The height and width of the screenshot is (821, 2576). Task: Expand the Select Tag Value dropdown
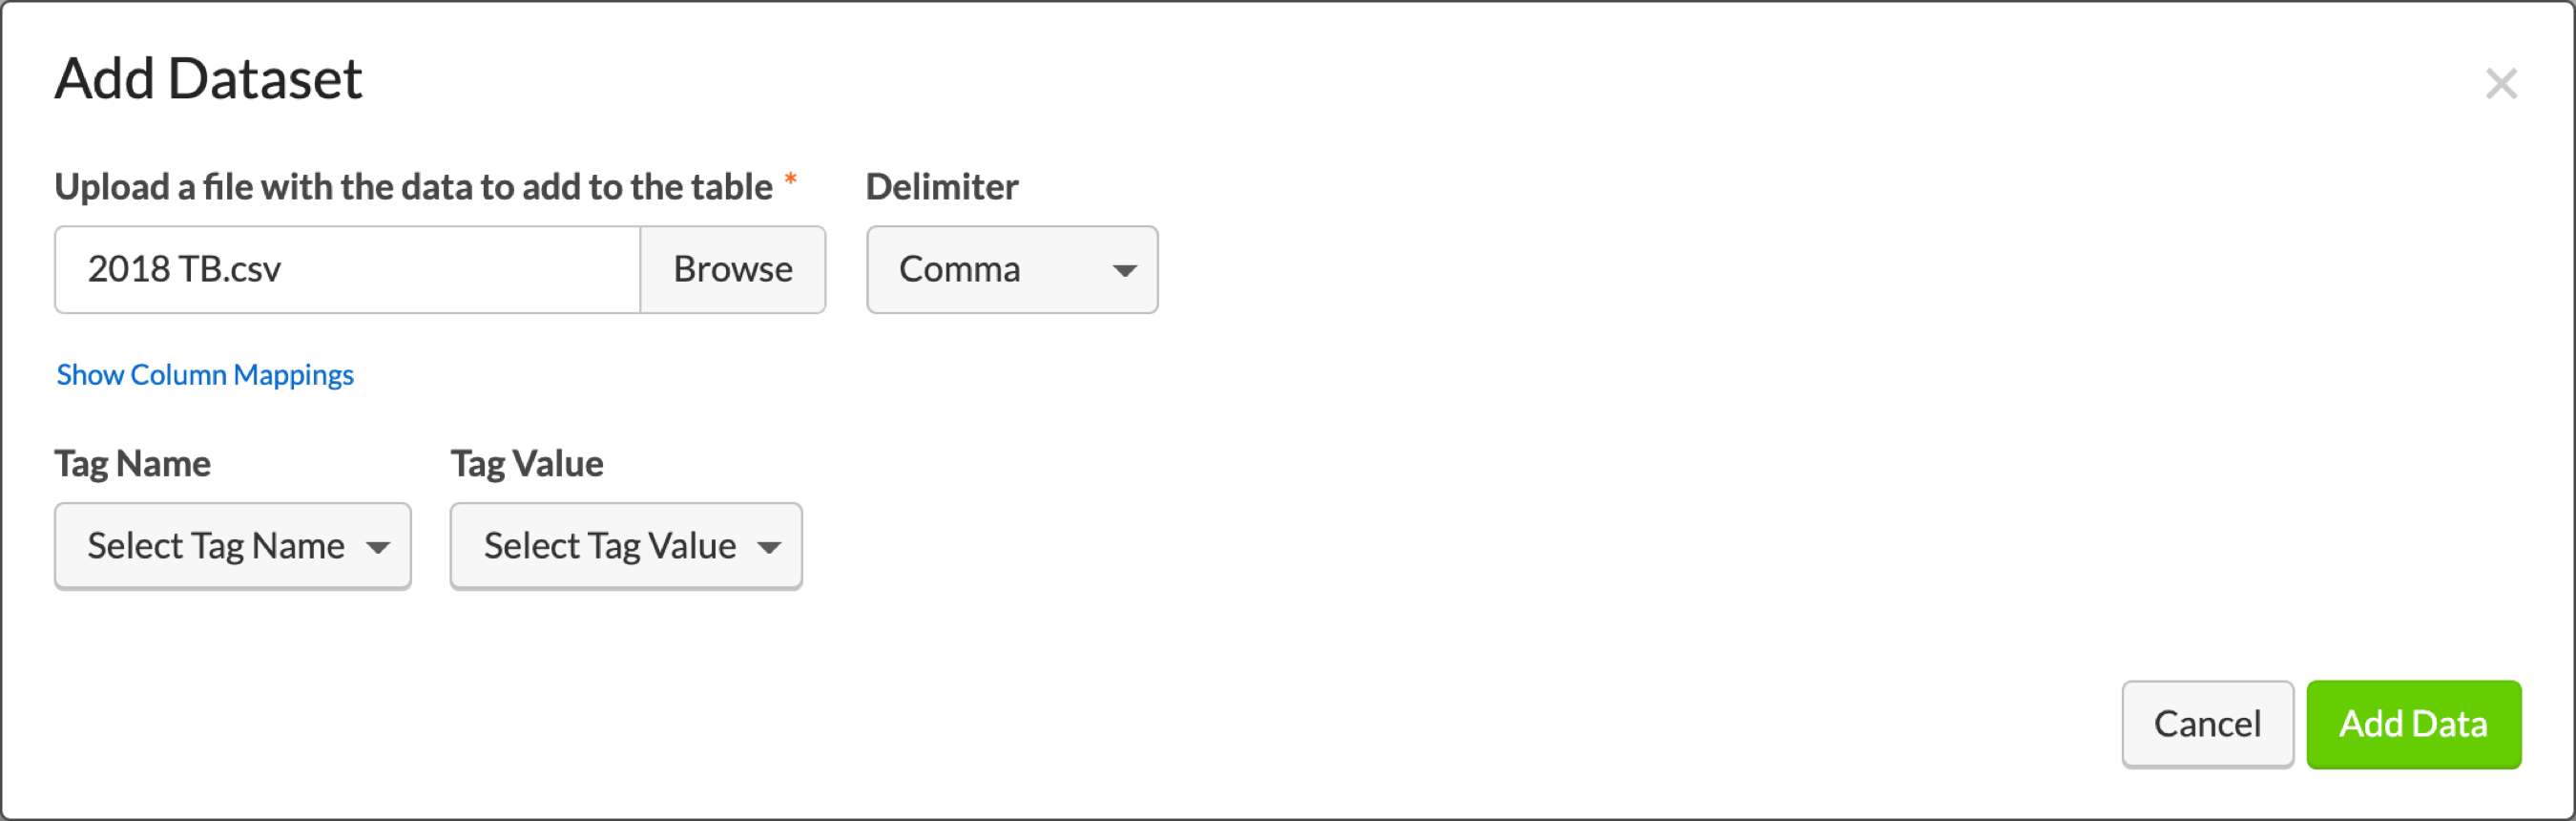pyautogui.click(x=625, y=545)
